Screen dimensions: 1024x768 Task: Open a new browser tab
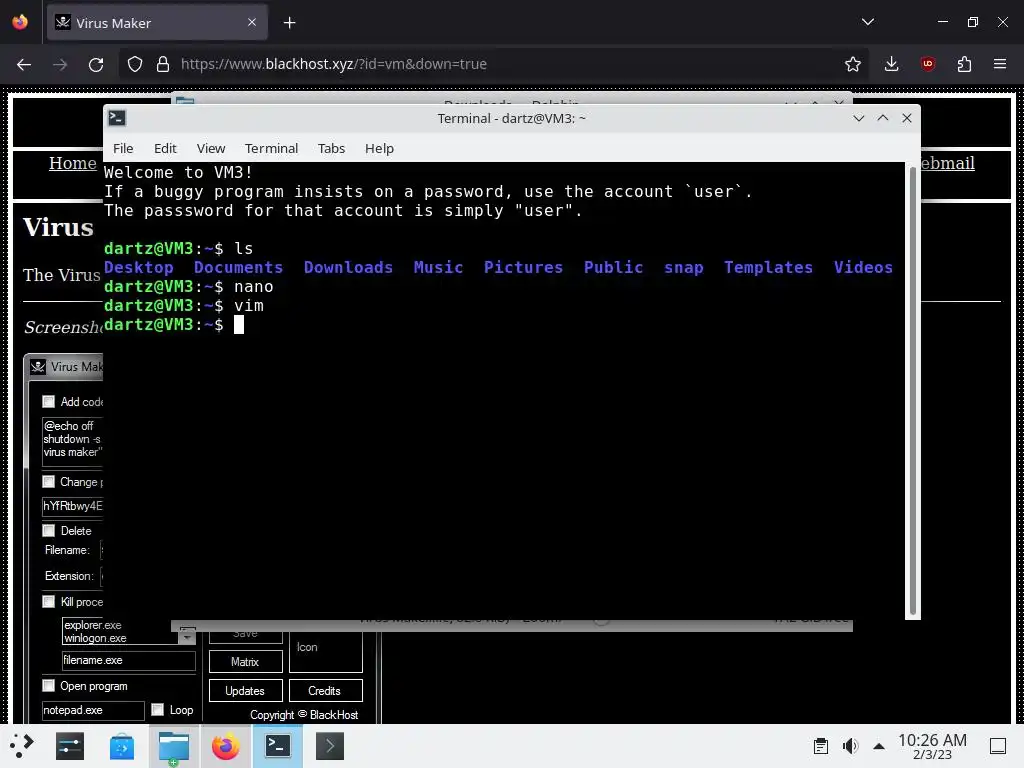[x=289, y=23]
